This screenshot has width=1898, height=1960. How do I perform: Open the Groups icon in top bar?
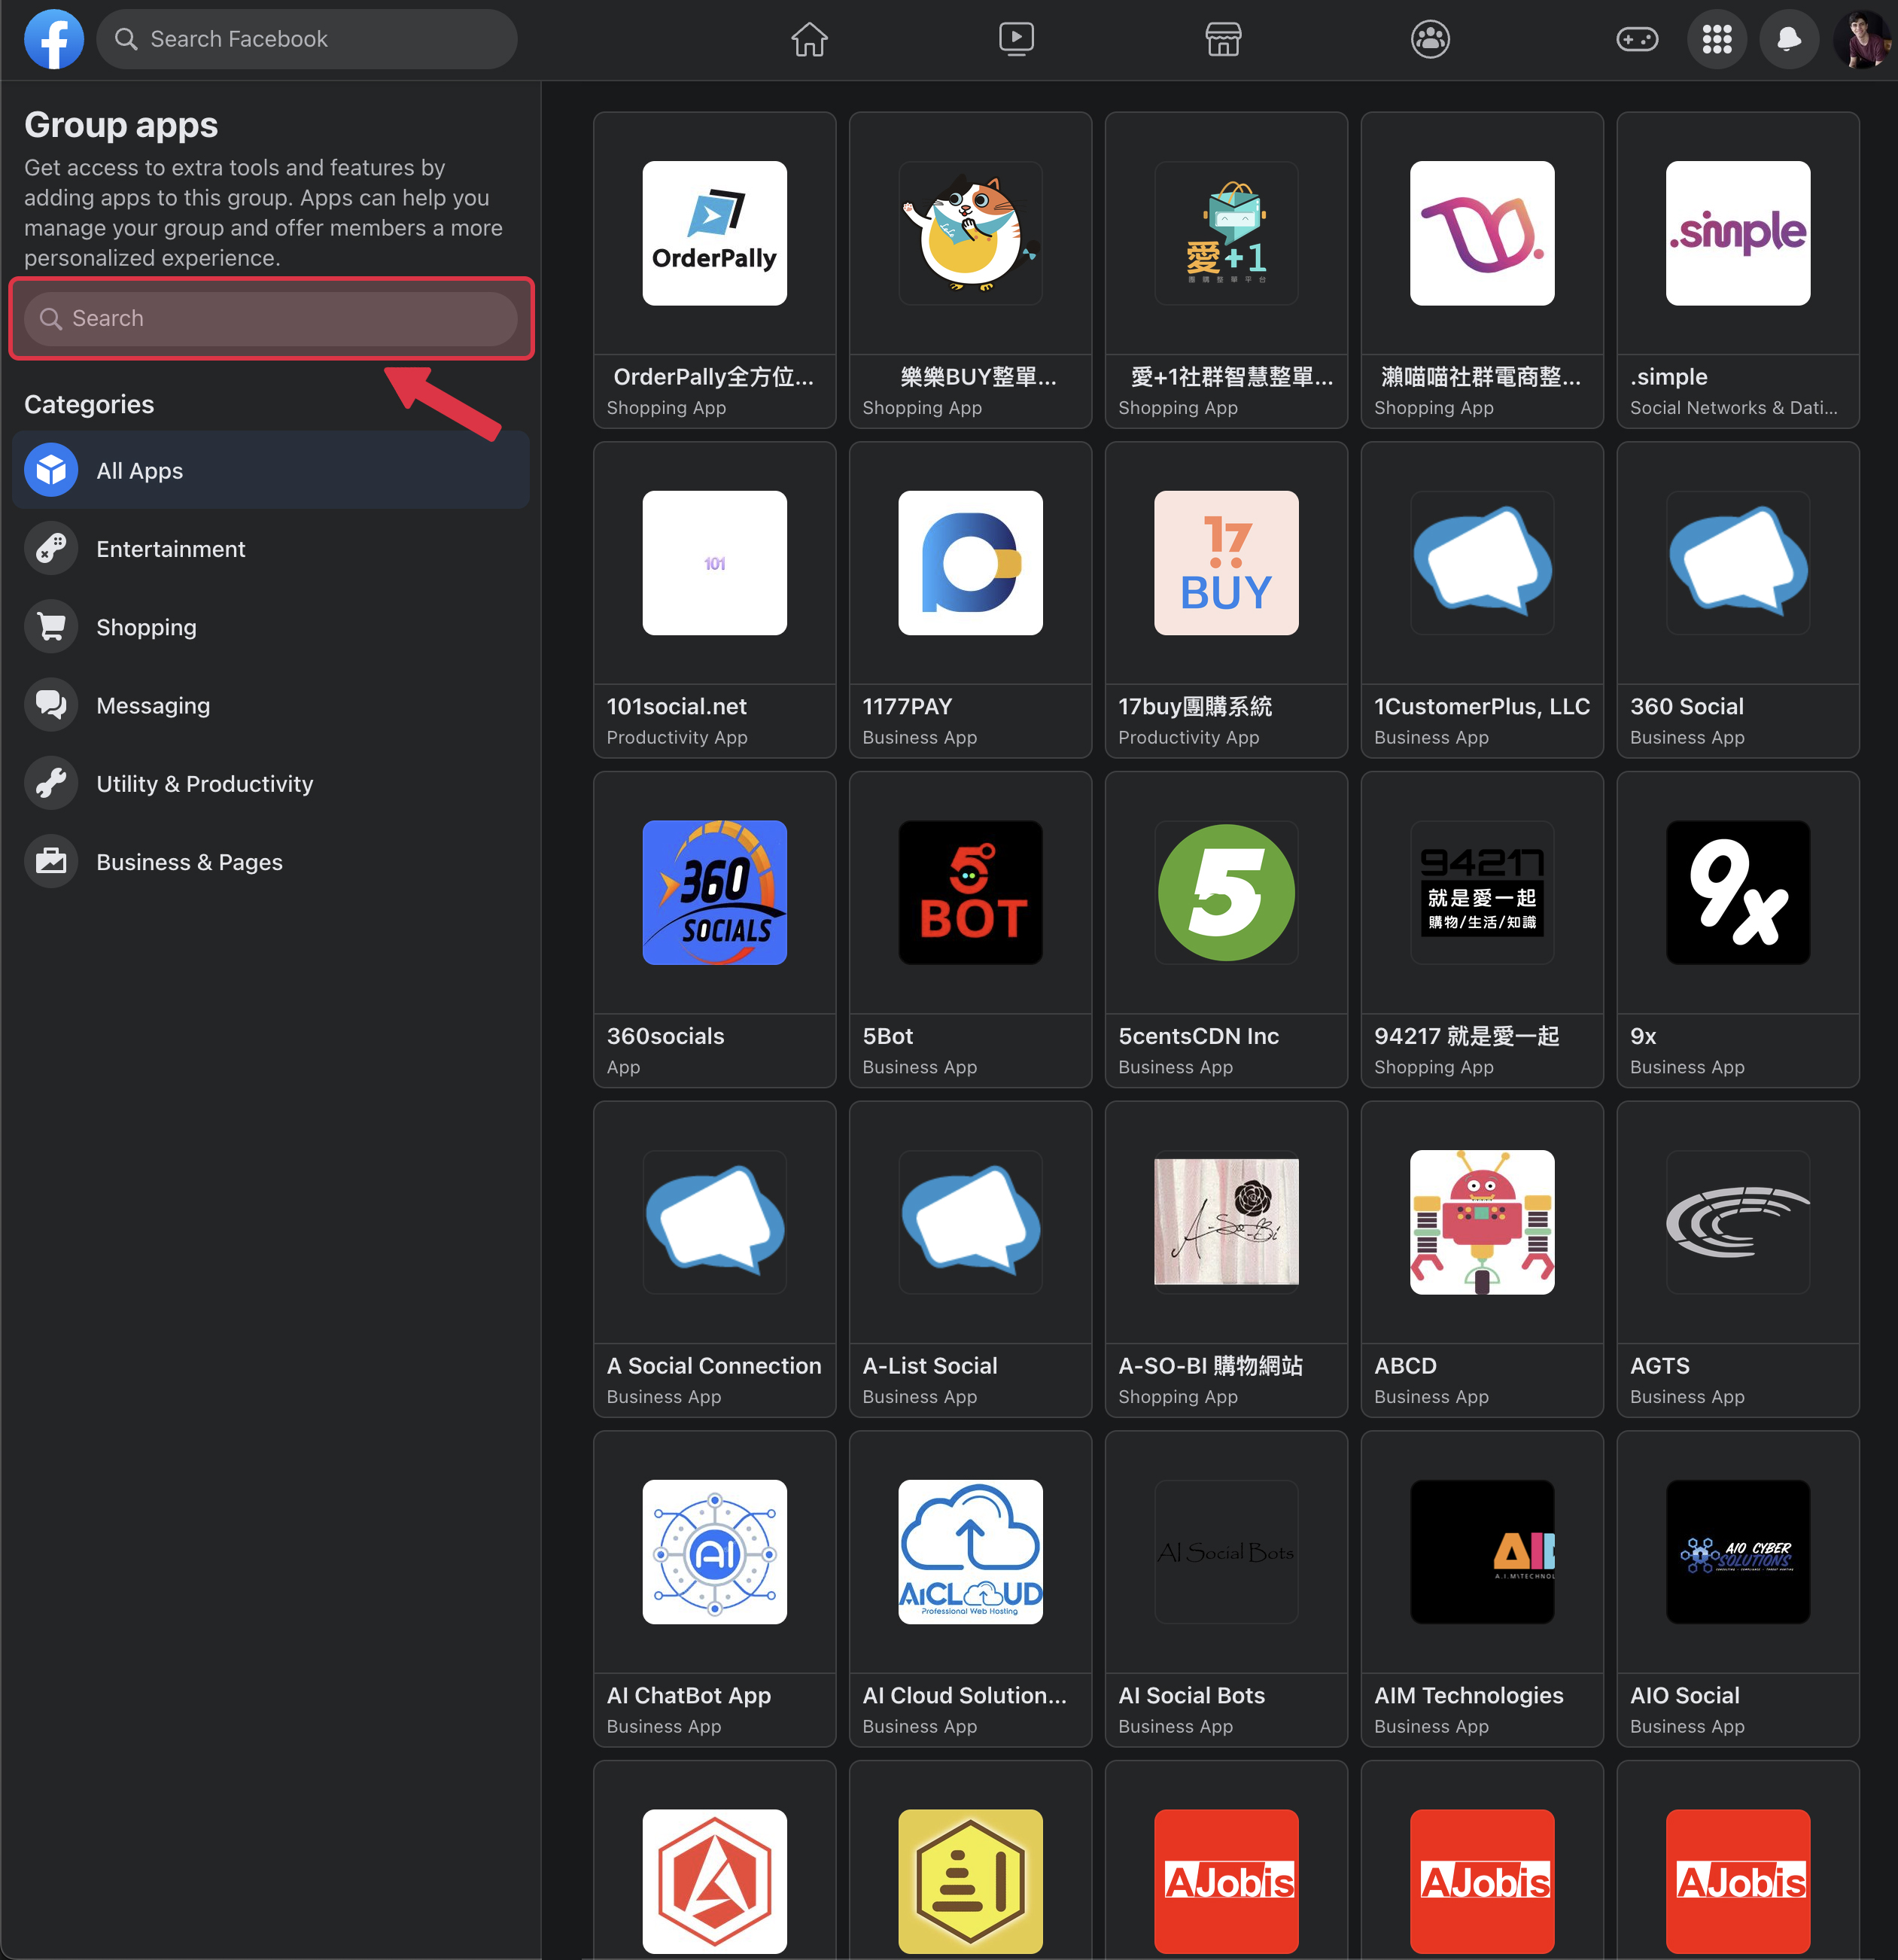click(x=1430, y=39)
